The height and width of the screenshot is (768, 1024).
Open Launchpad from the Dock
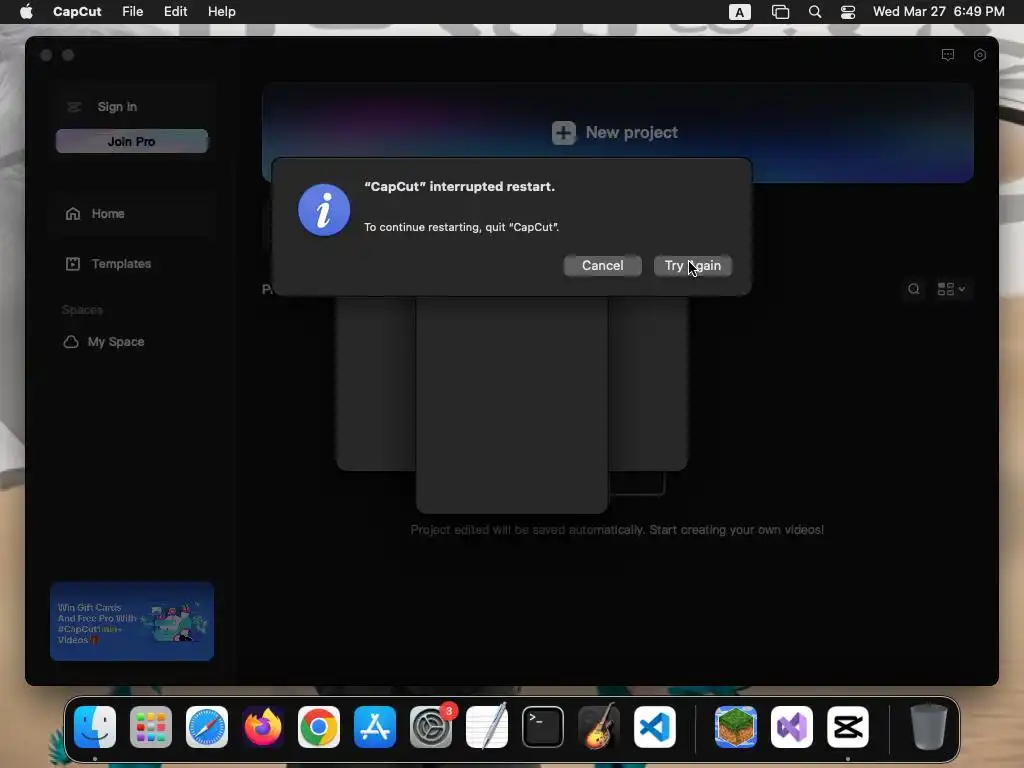(151, 727)
